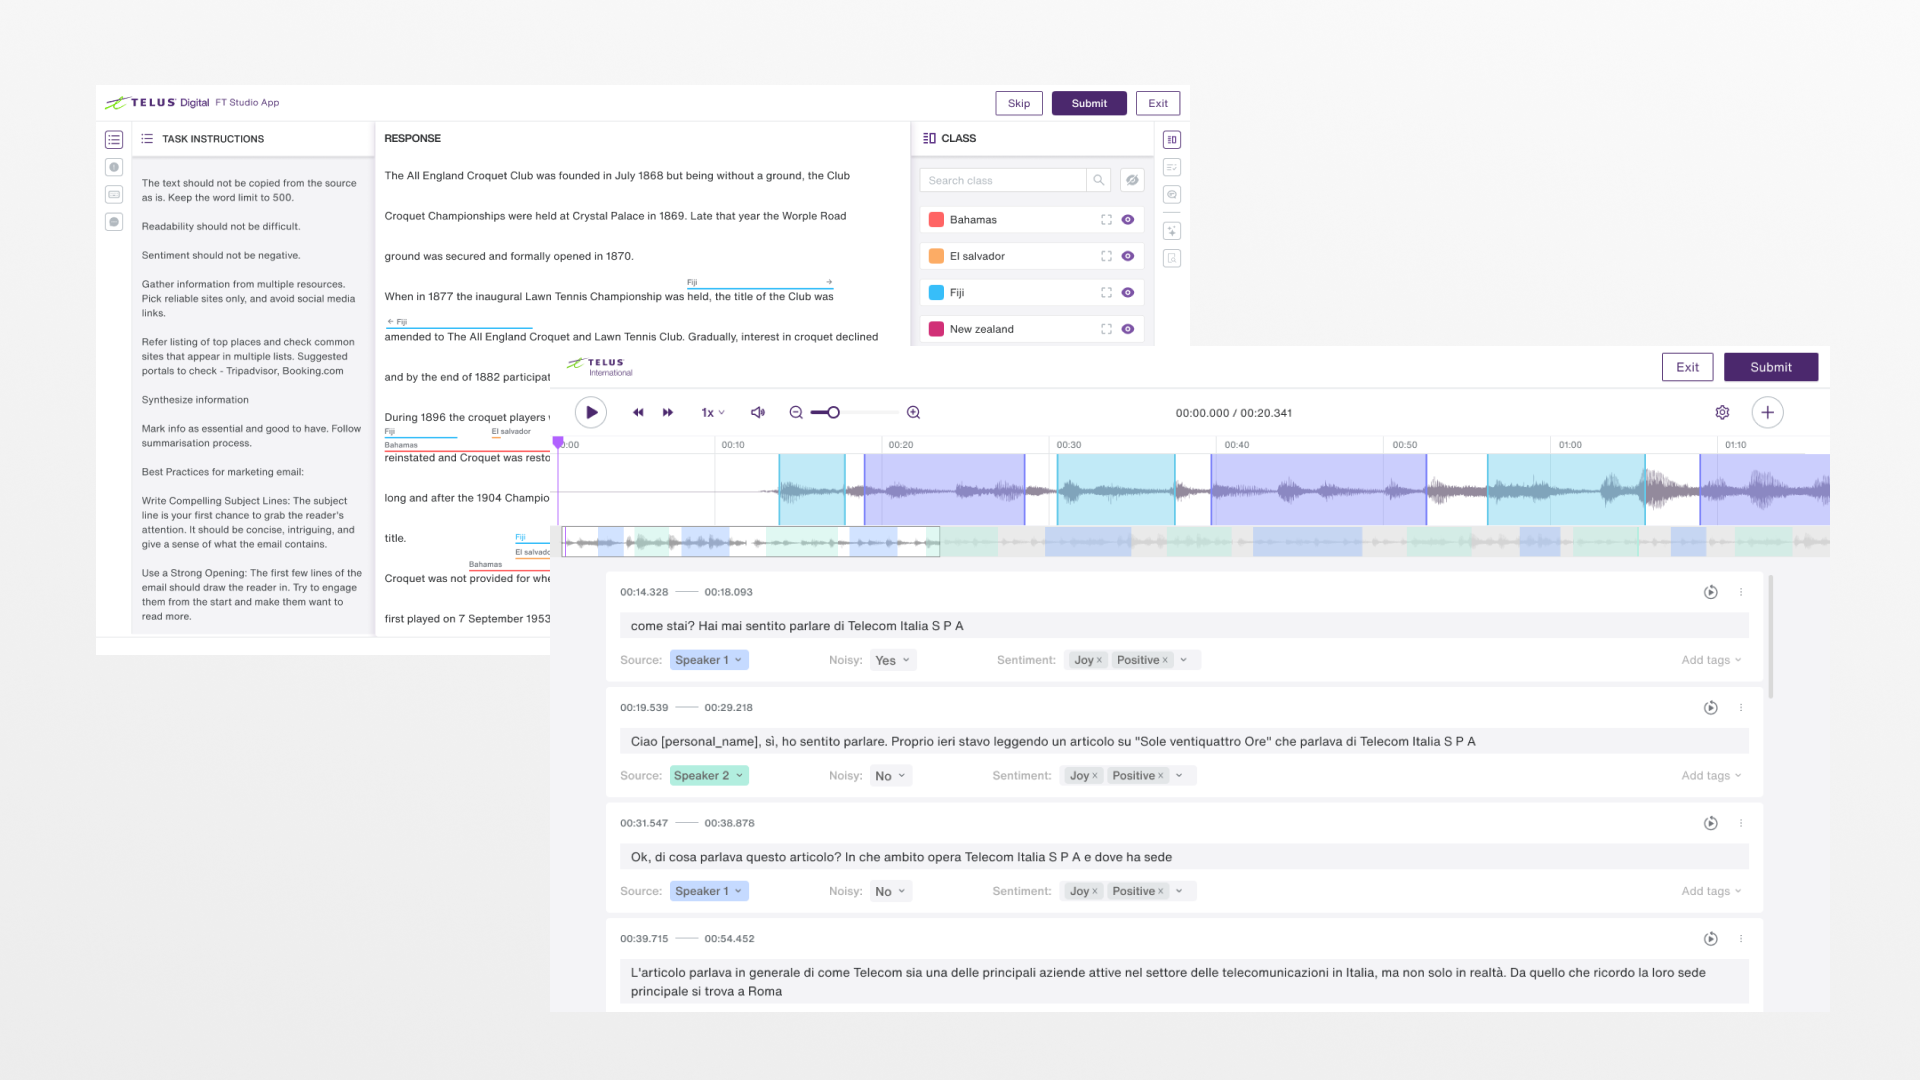Select Bahamas class row

(x=1032, y=220)
